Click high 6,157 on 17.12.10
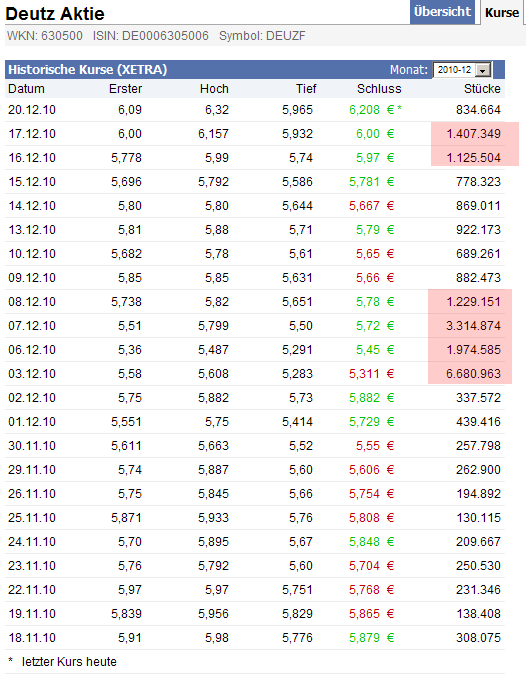 pos(213,134)
